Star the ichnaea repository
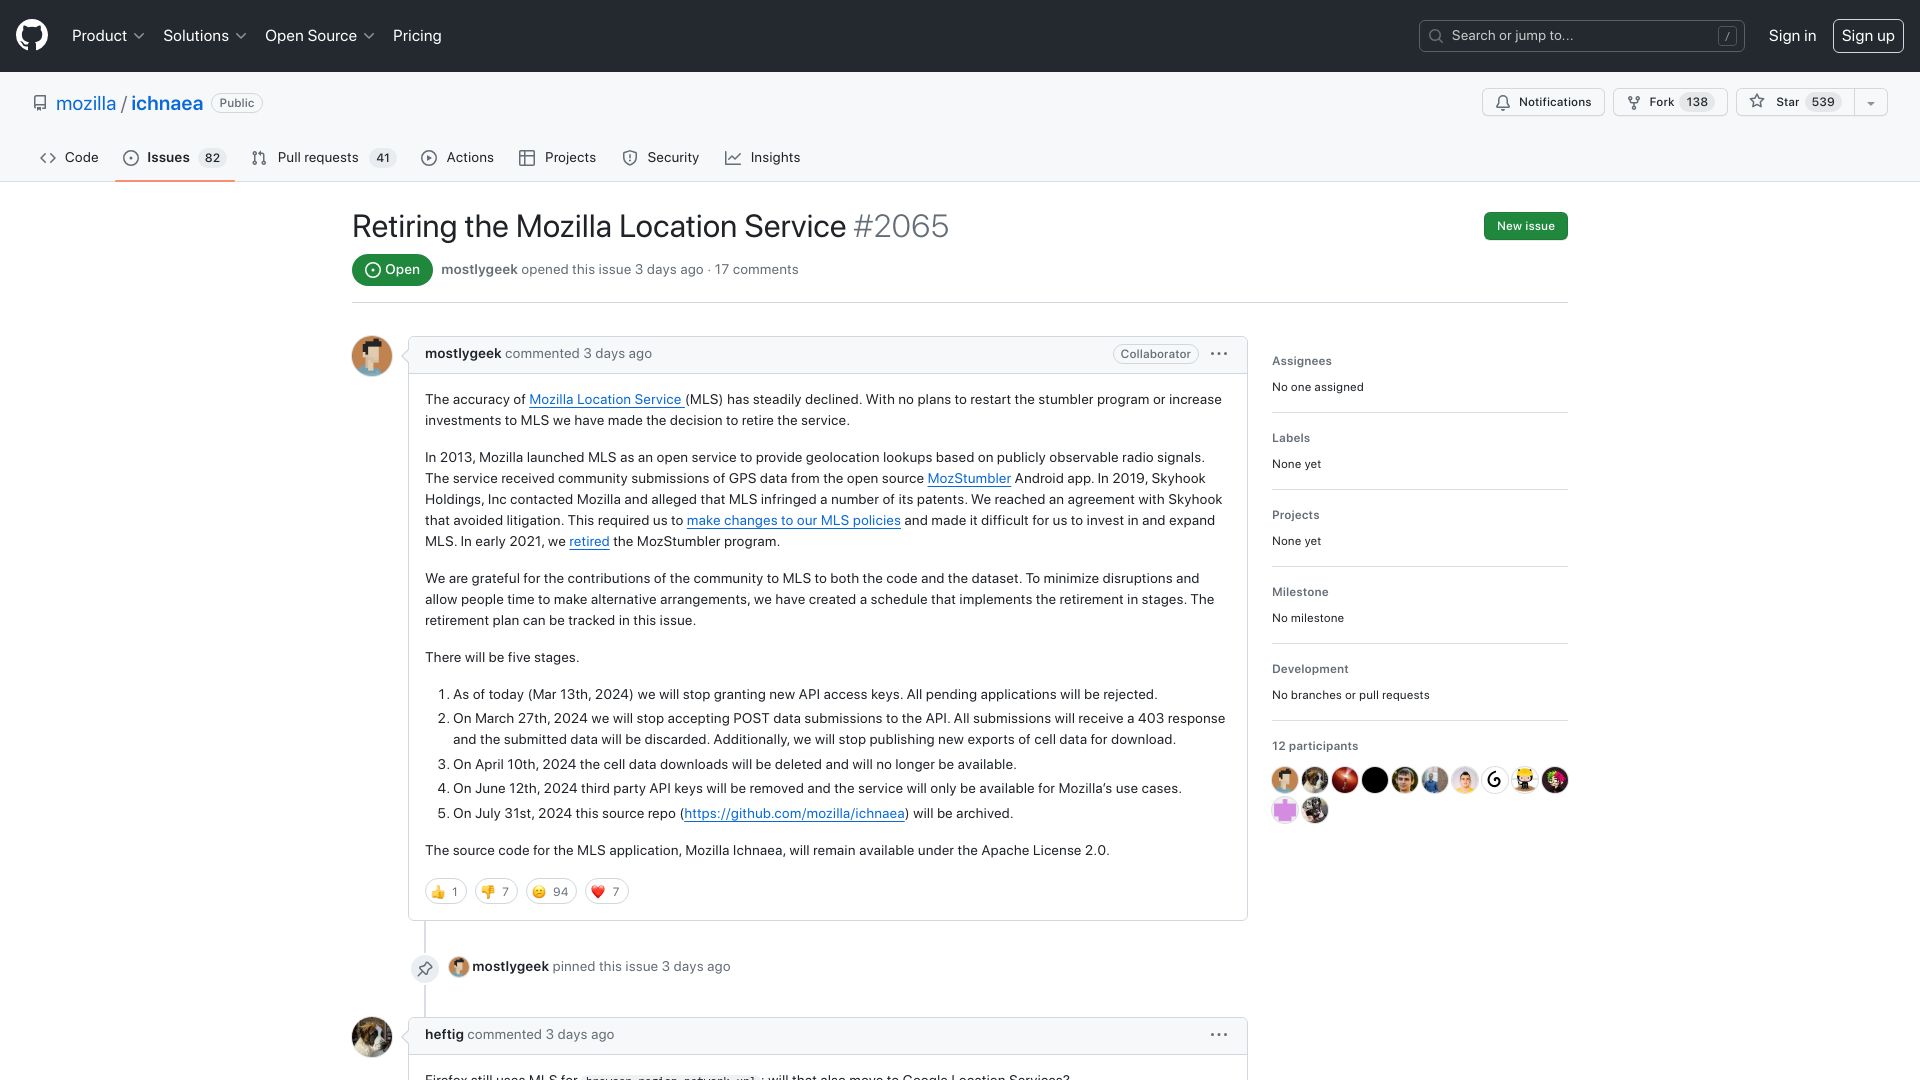The width and height of the screenshot is (1920, 1080). pyautogui.click(x=1794, y=102)
